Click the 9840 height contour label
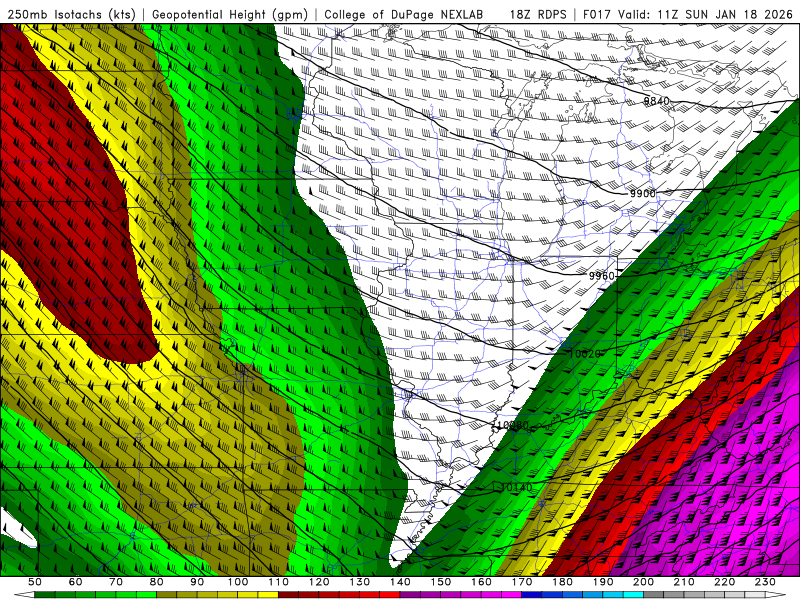Screen dimensions: 800x600 pos(656,101)
